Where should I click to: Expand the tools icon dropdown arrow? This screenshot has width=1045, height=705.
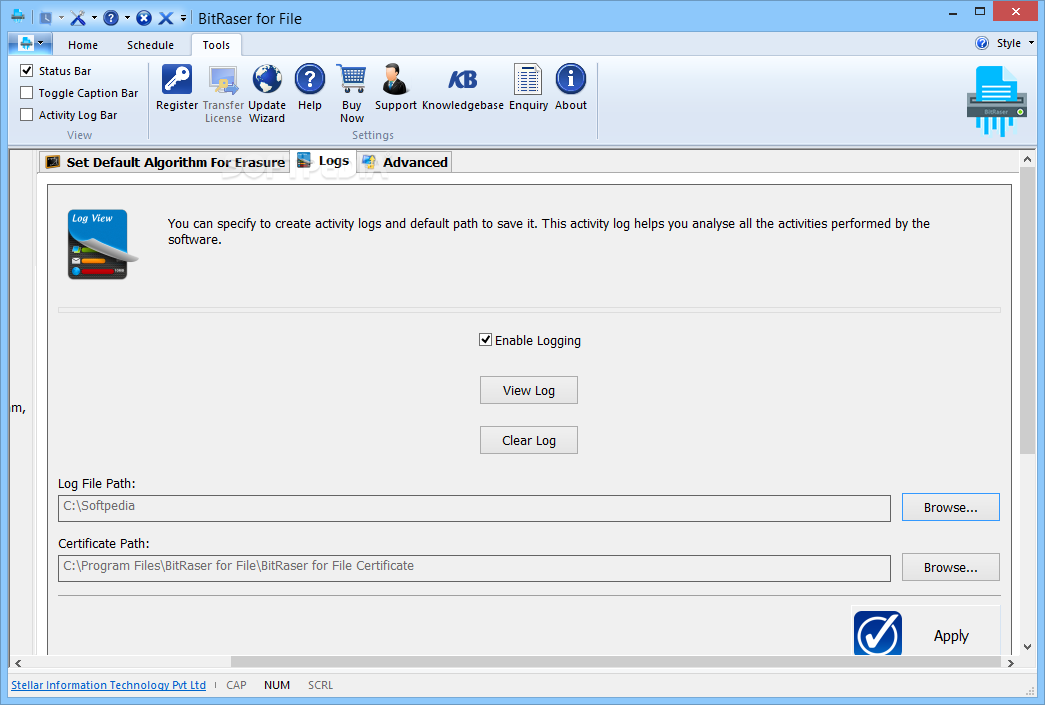94,18
